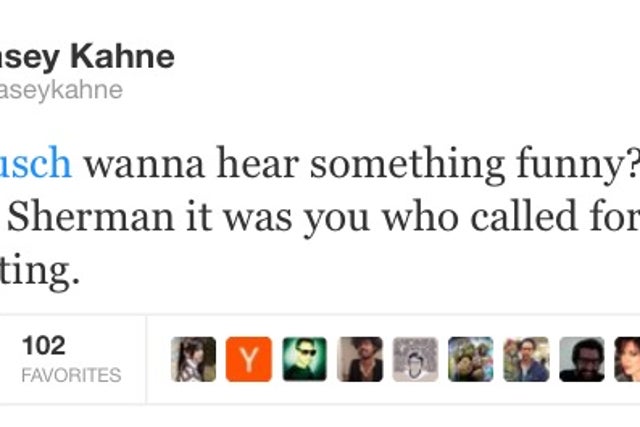The height and width of the screenshot is (427, 640).
Task: Click the phrase 'it was' in the tweet
Action: 239,218
